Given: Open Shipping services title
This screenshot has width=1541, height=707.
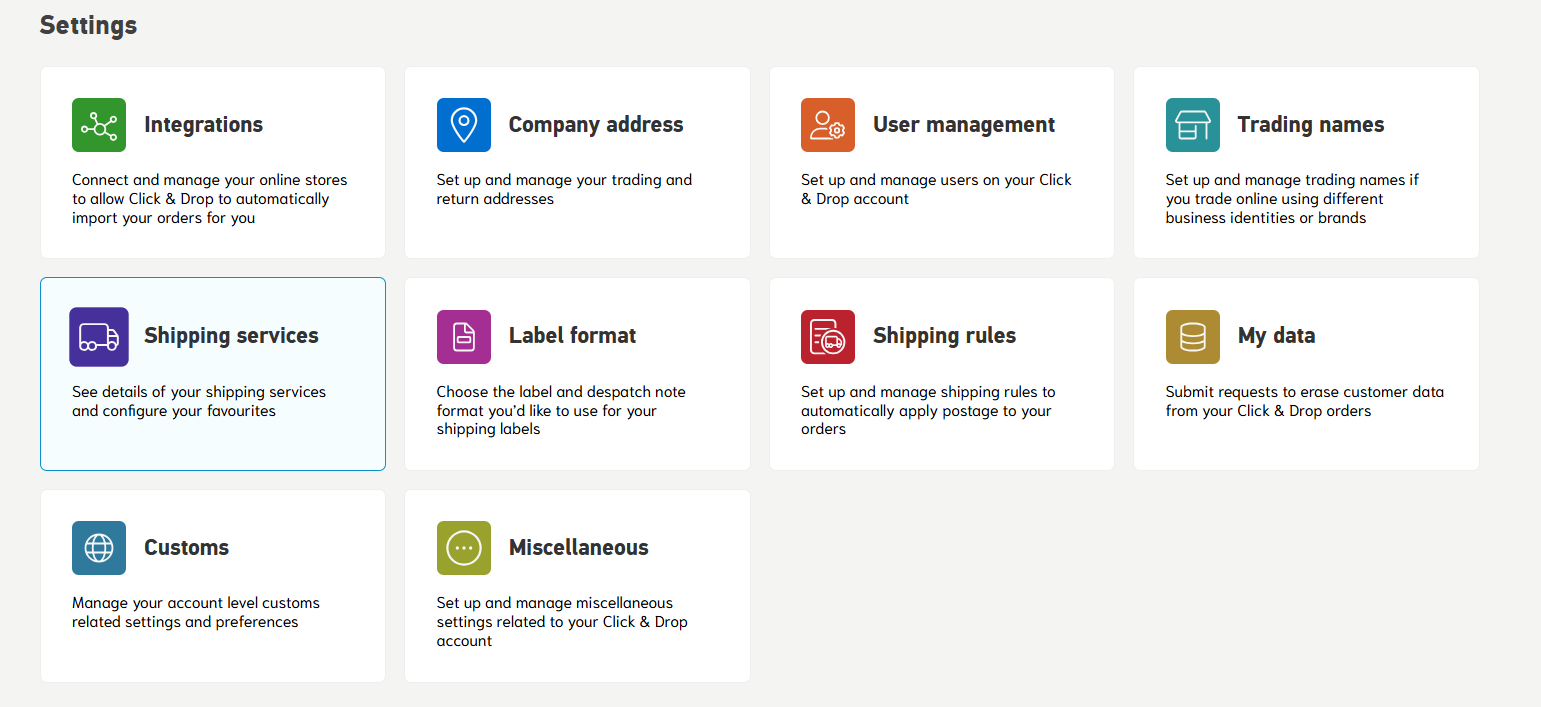Looking at the screenshot, I should click(231, 336).
